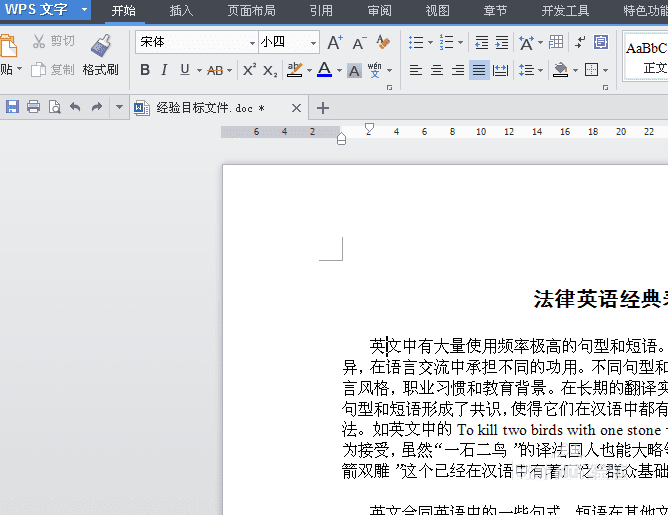Open the font size 小四 dropdown
Viewport: 668px width, 515px height.
click(313, 43)
